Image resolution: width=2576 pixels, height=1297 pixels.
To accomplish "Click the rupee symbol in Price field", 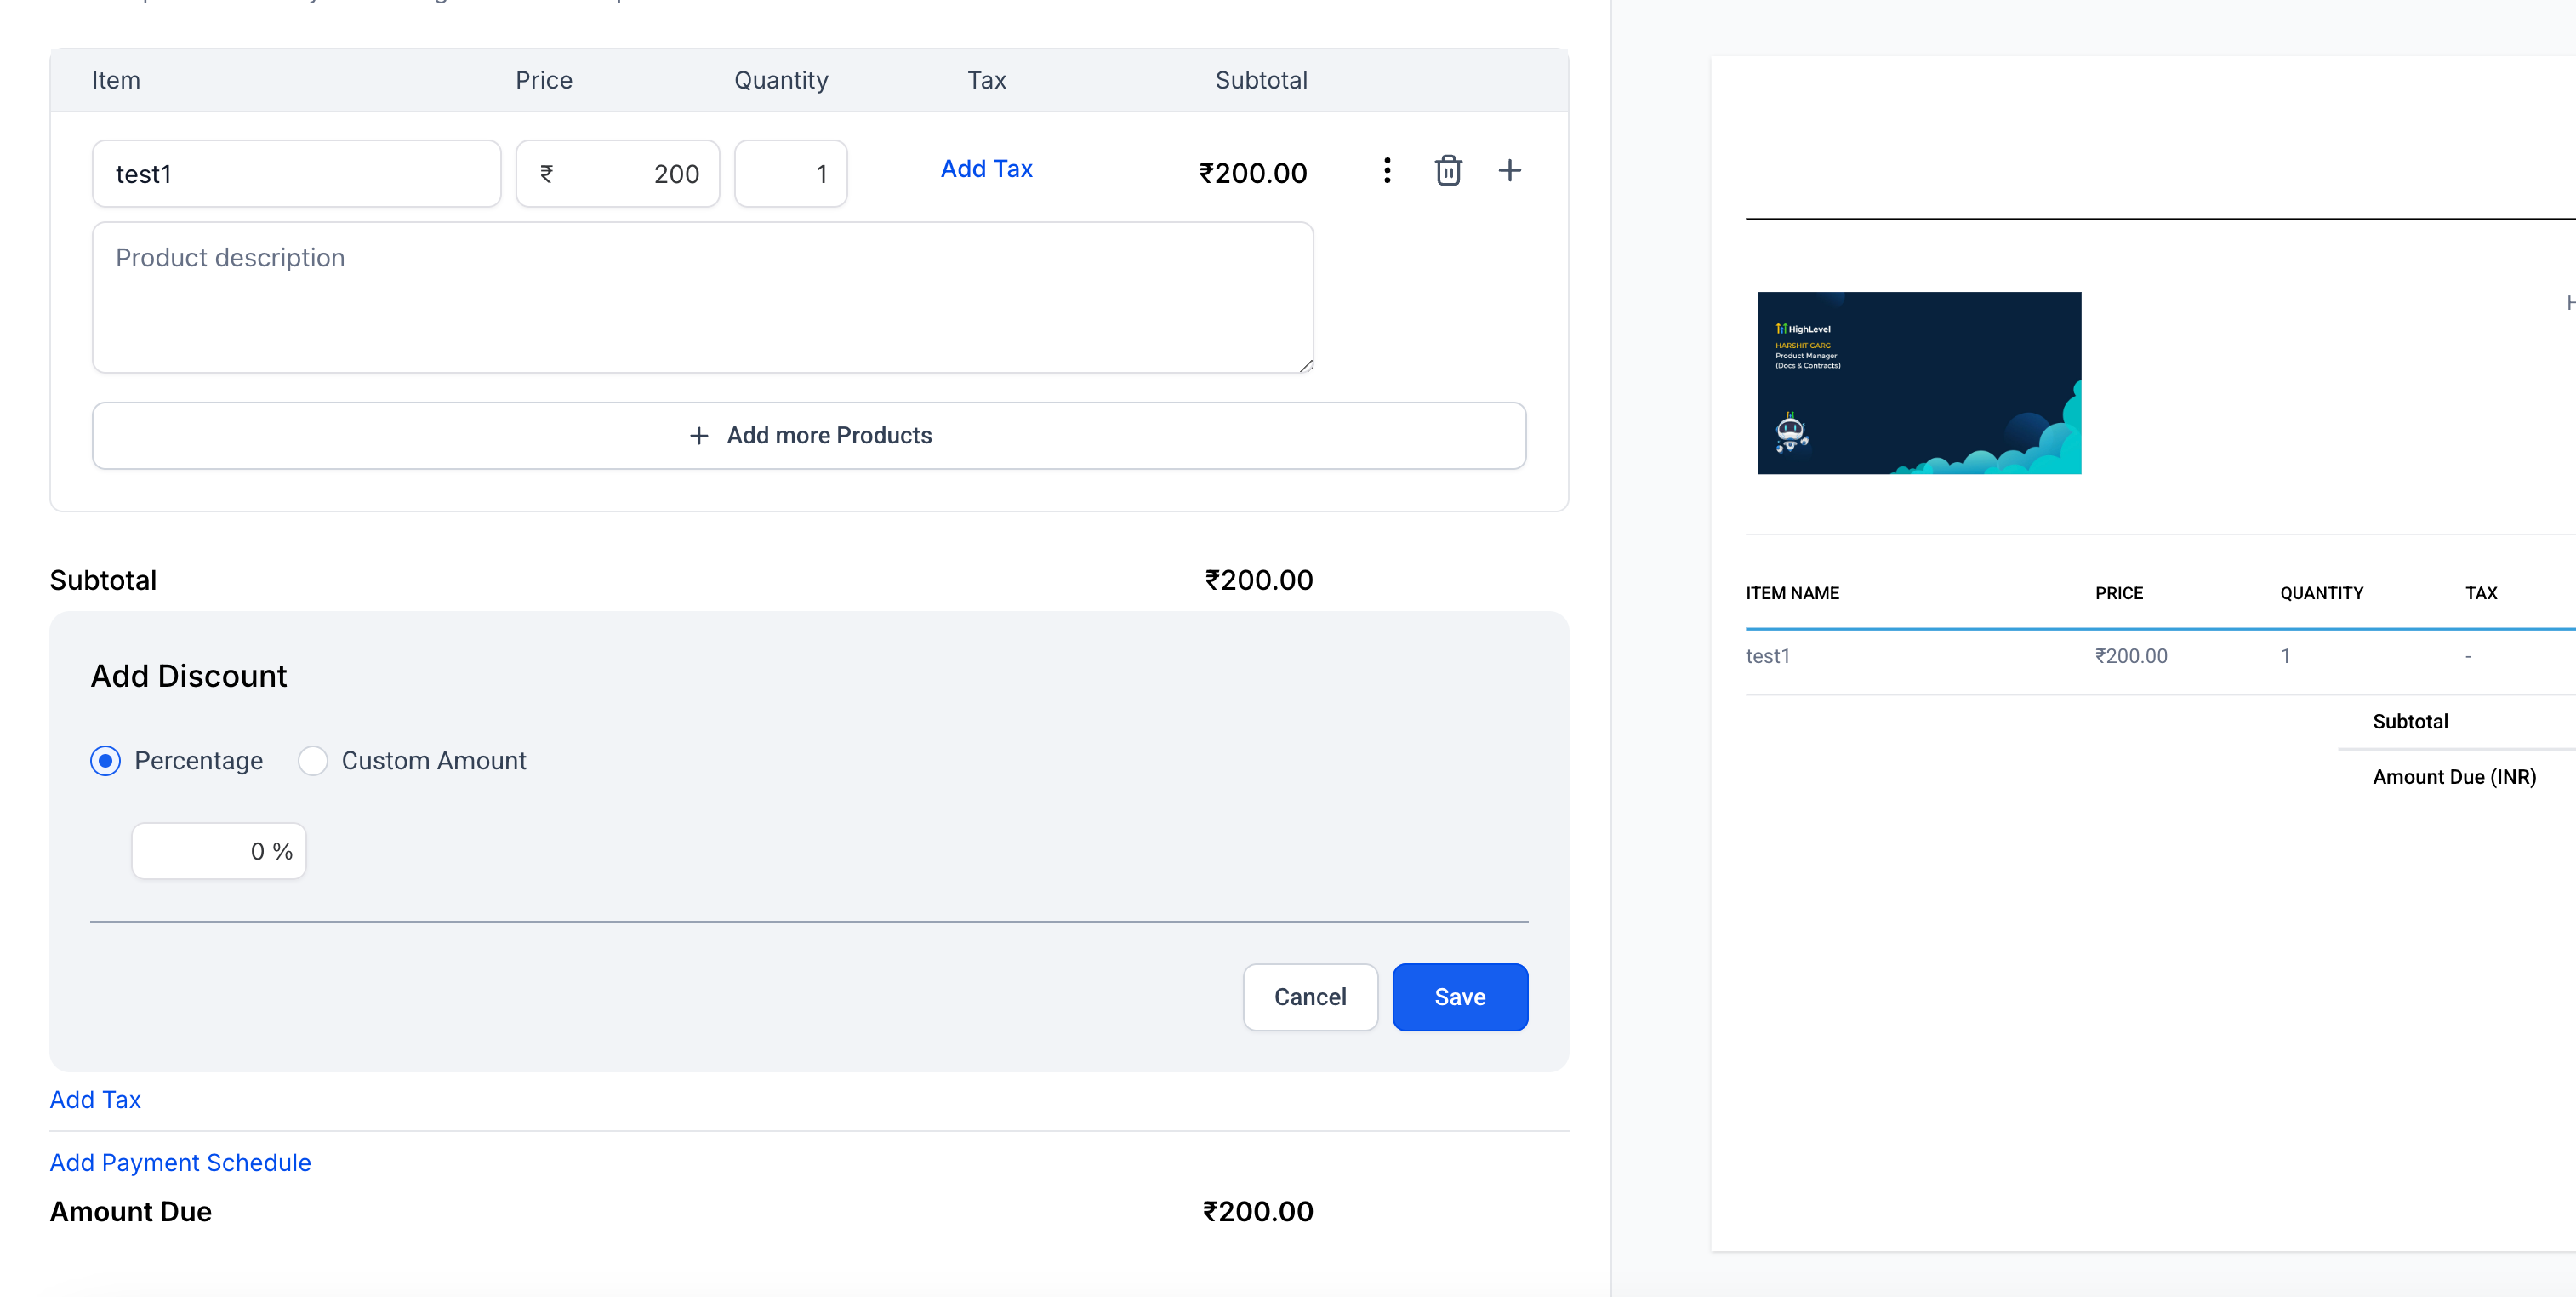I will [x=546, y=174].
